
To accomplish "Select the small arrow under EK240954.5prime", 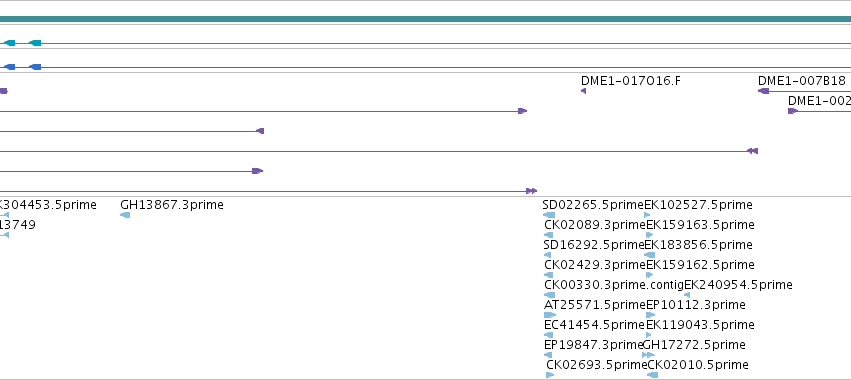I will (x=687, y=295).
